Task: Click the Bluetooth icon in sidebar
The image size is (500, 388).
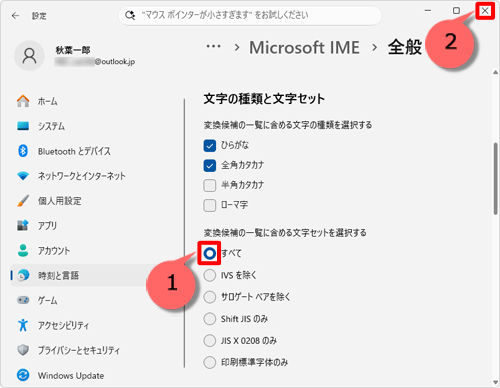Action: 23,151
